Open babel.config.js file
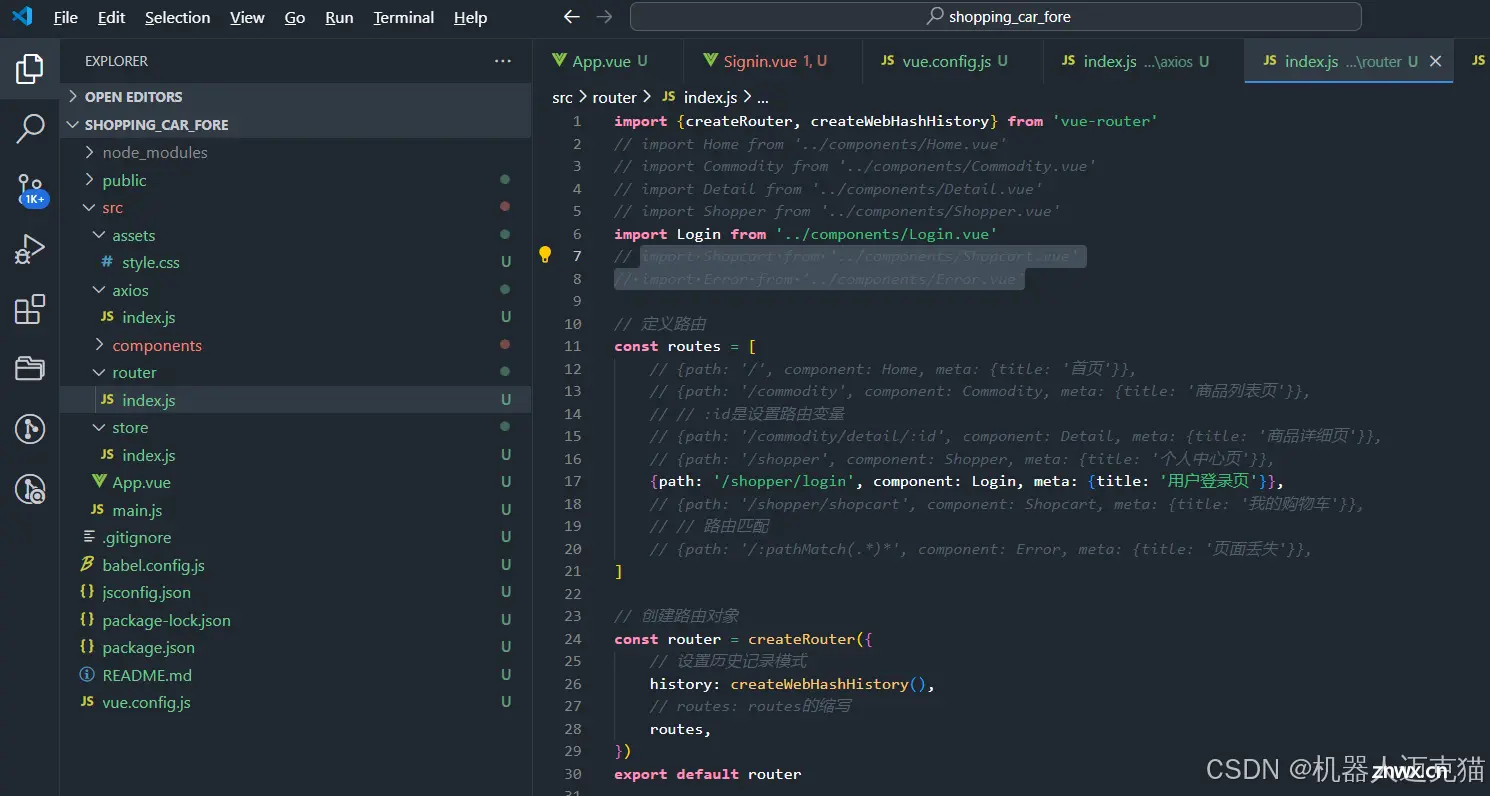The width and height of the screenshot is (1490, 796). (296, 565)
